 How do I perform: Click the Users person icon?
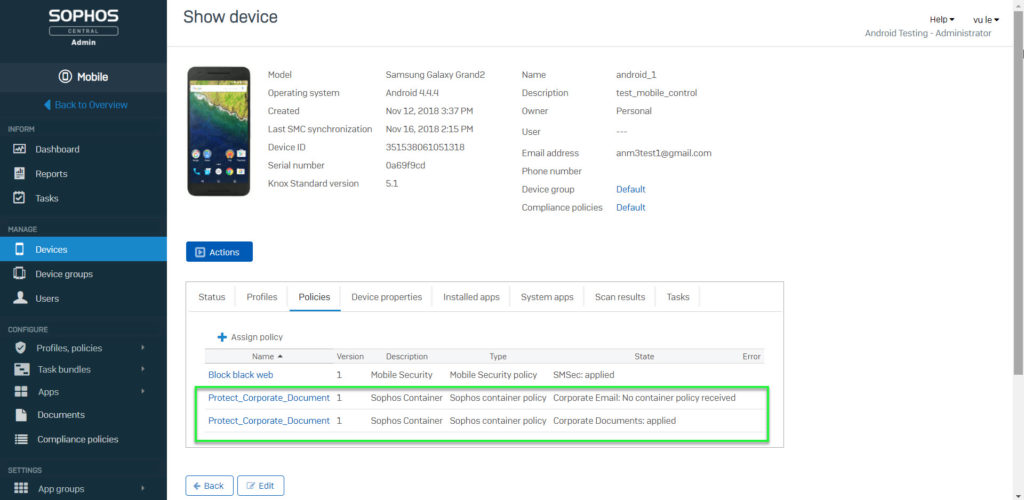[20, 298]
